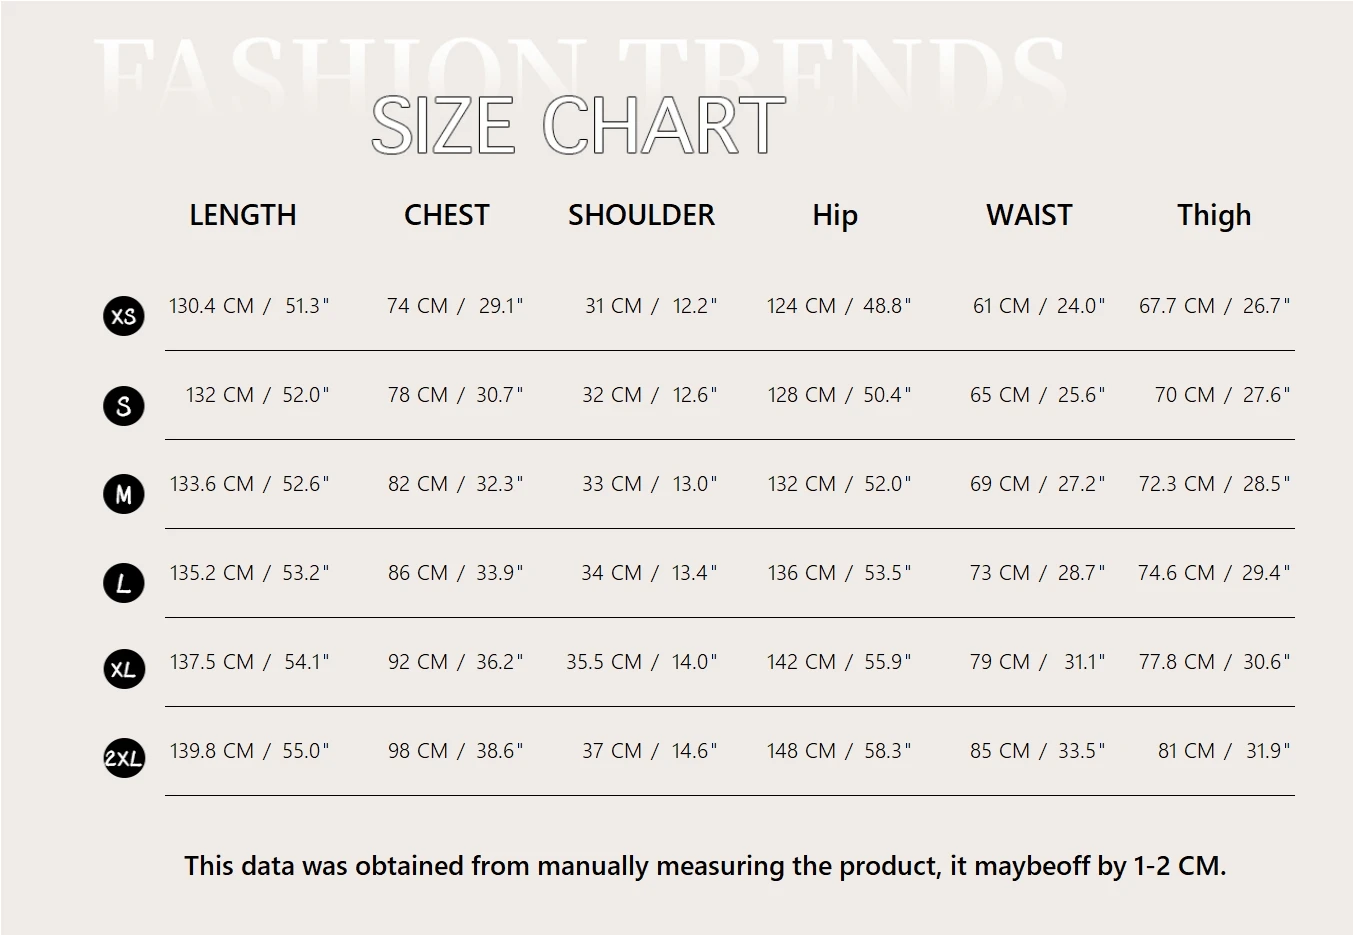Image resolution: width=1353 pixels, height=935 pixels.
Task: Click the 2XL size circle icon
Action: pos(124,758)
